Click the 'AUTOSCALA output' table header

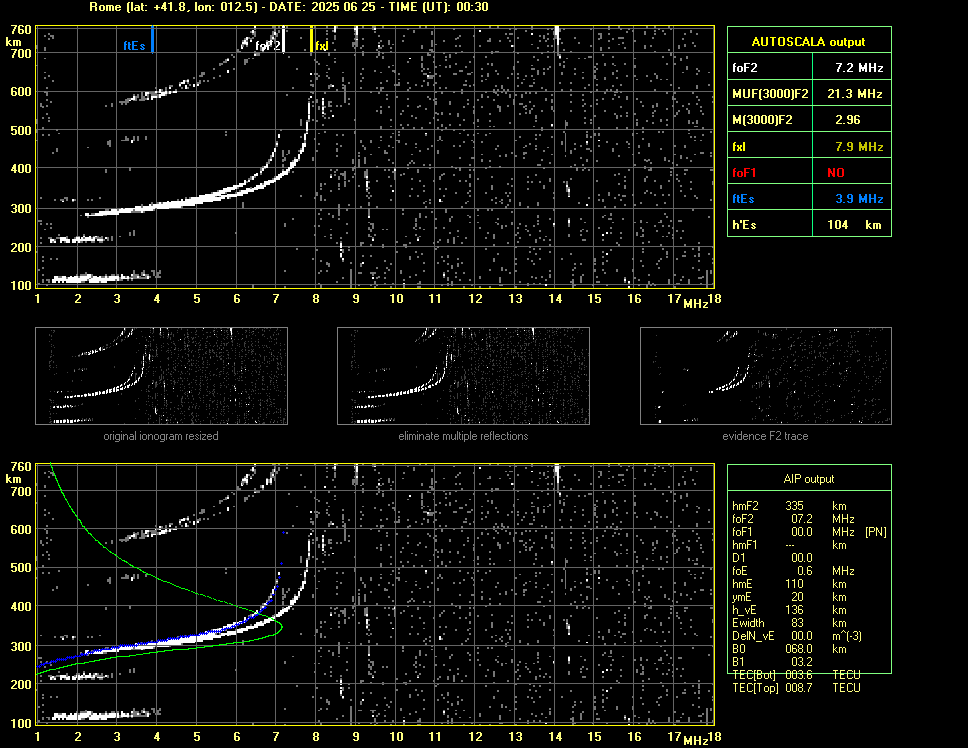809,40
